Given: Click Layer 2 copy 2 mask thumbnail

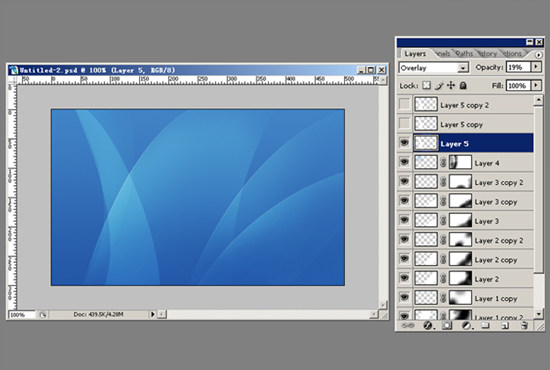Looking at the screenshot, I should [x=460, y=240].
